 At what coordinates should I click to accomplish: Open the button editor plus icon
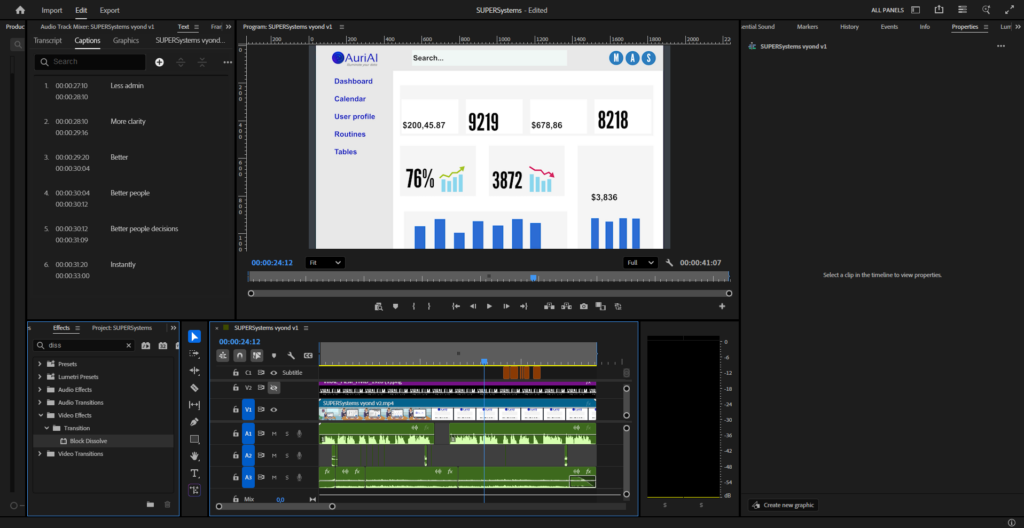pyautogui.click(x=722, y=306)
